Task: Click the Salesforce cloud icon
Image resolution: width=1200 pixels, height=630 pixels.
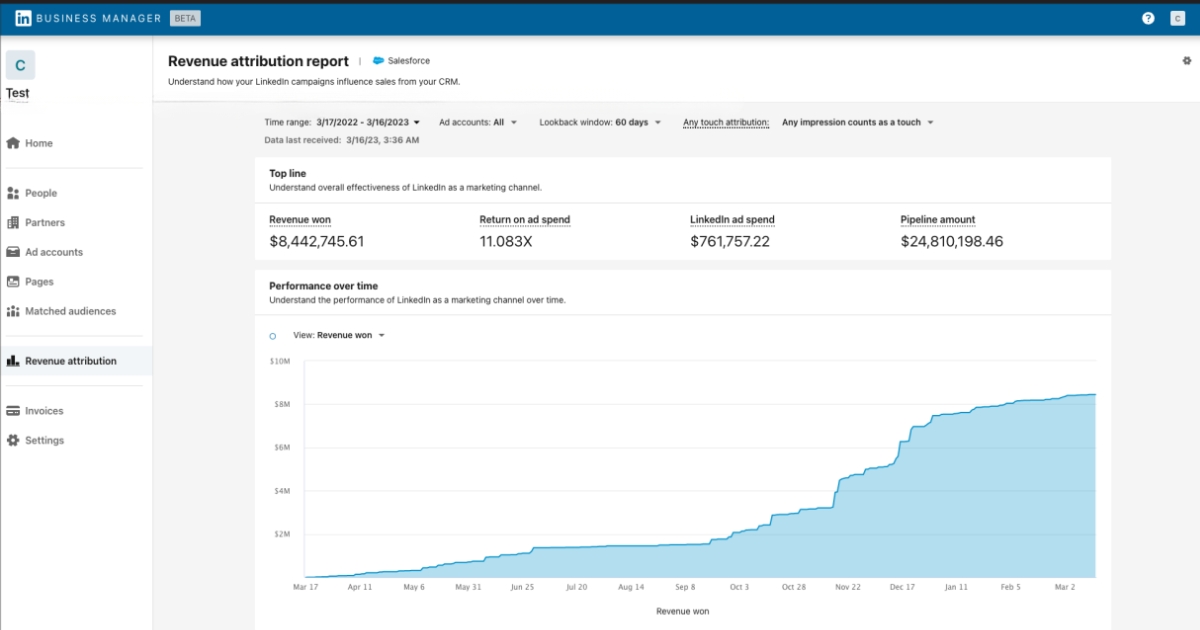Action: [x=379, y=61]
